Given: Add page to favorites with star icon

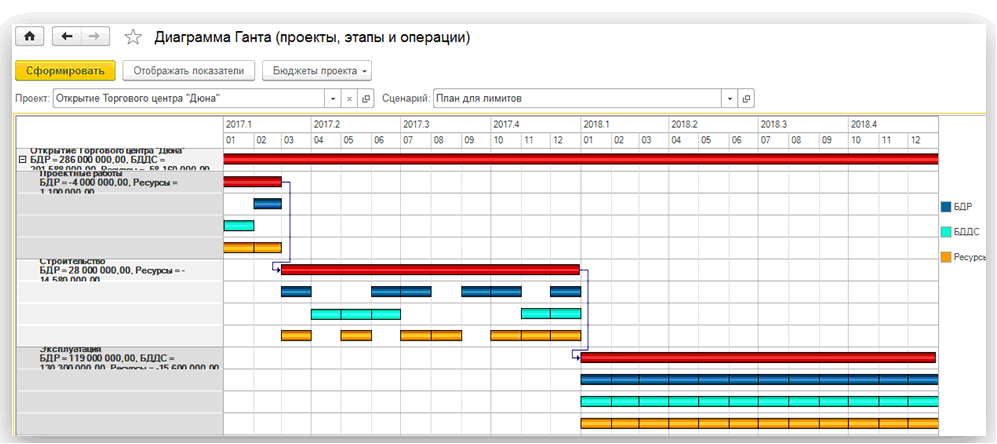Looking at the screenshot, I should coord(132,38).
